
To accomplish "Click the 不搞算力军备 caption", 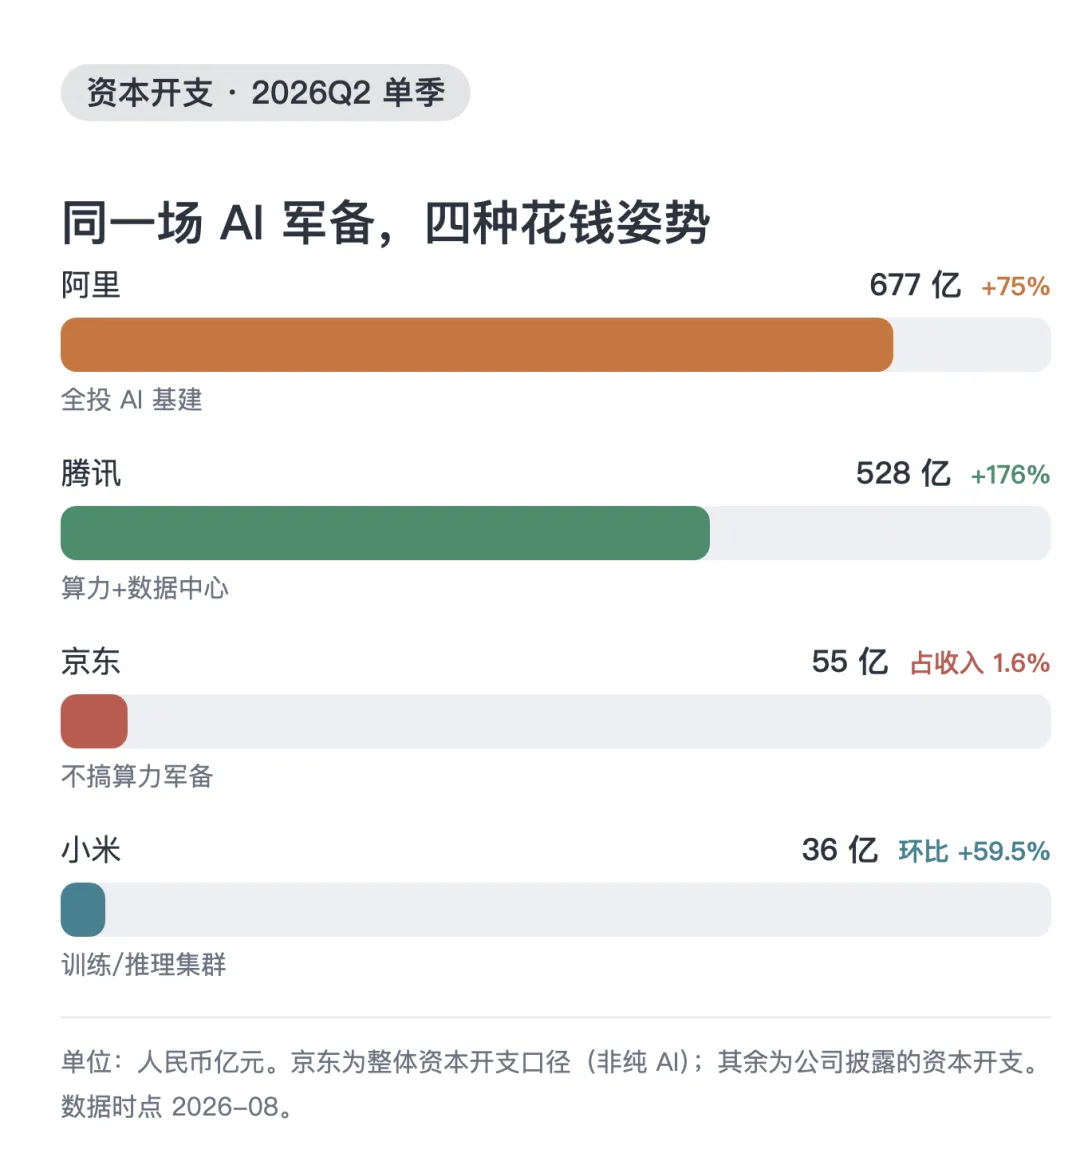I will pos(137,777).
